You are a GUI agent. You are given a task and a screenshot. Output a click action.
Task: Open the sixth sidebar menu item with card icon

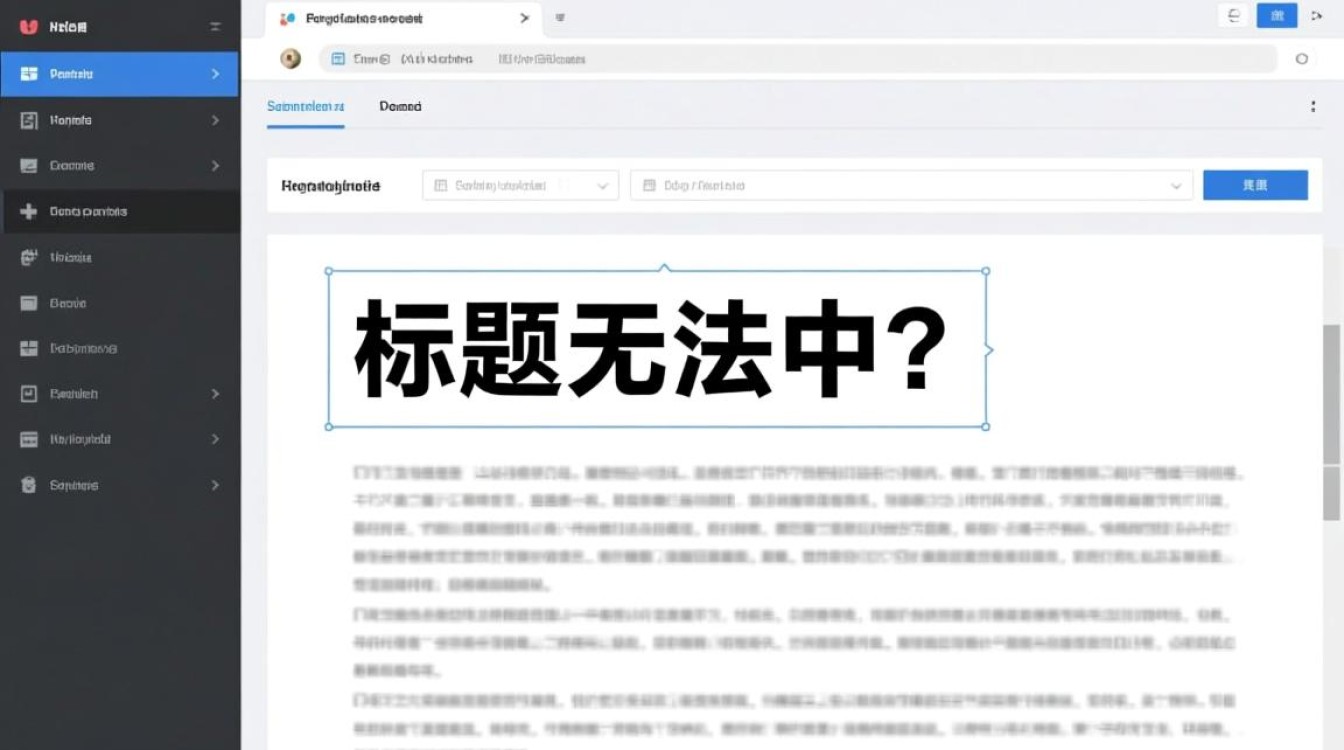120,303
